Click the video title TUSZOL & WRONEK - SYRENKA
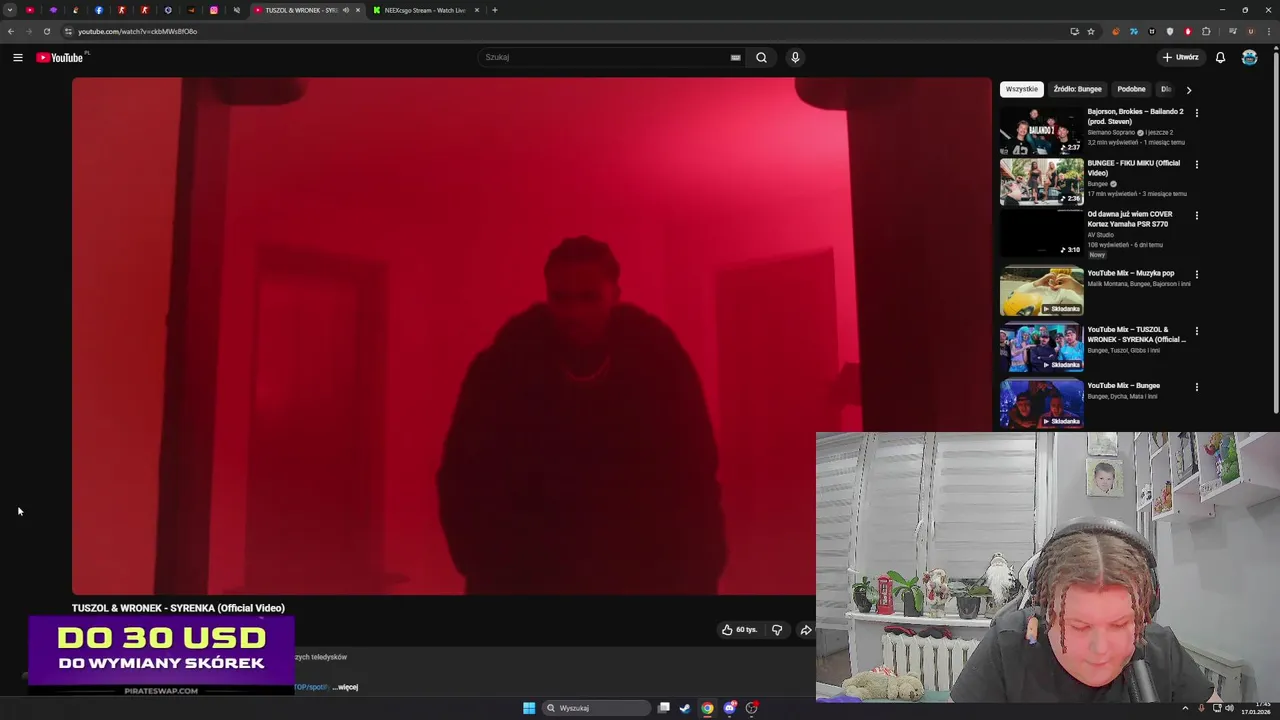The image size is (1280, 720). 178,608
